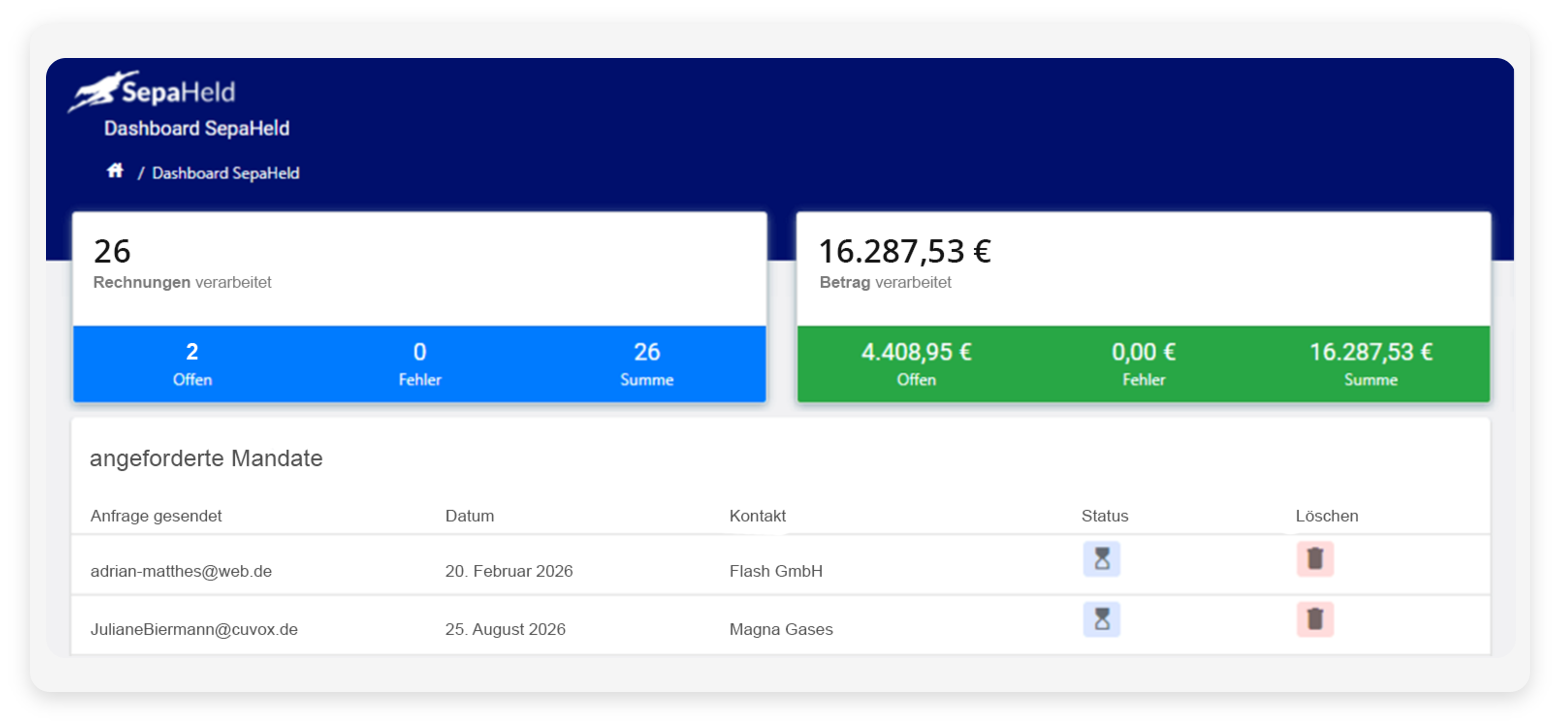Select the Flash GmbH contact
Screen dimensions: 1560x728
776,572
